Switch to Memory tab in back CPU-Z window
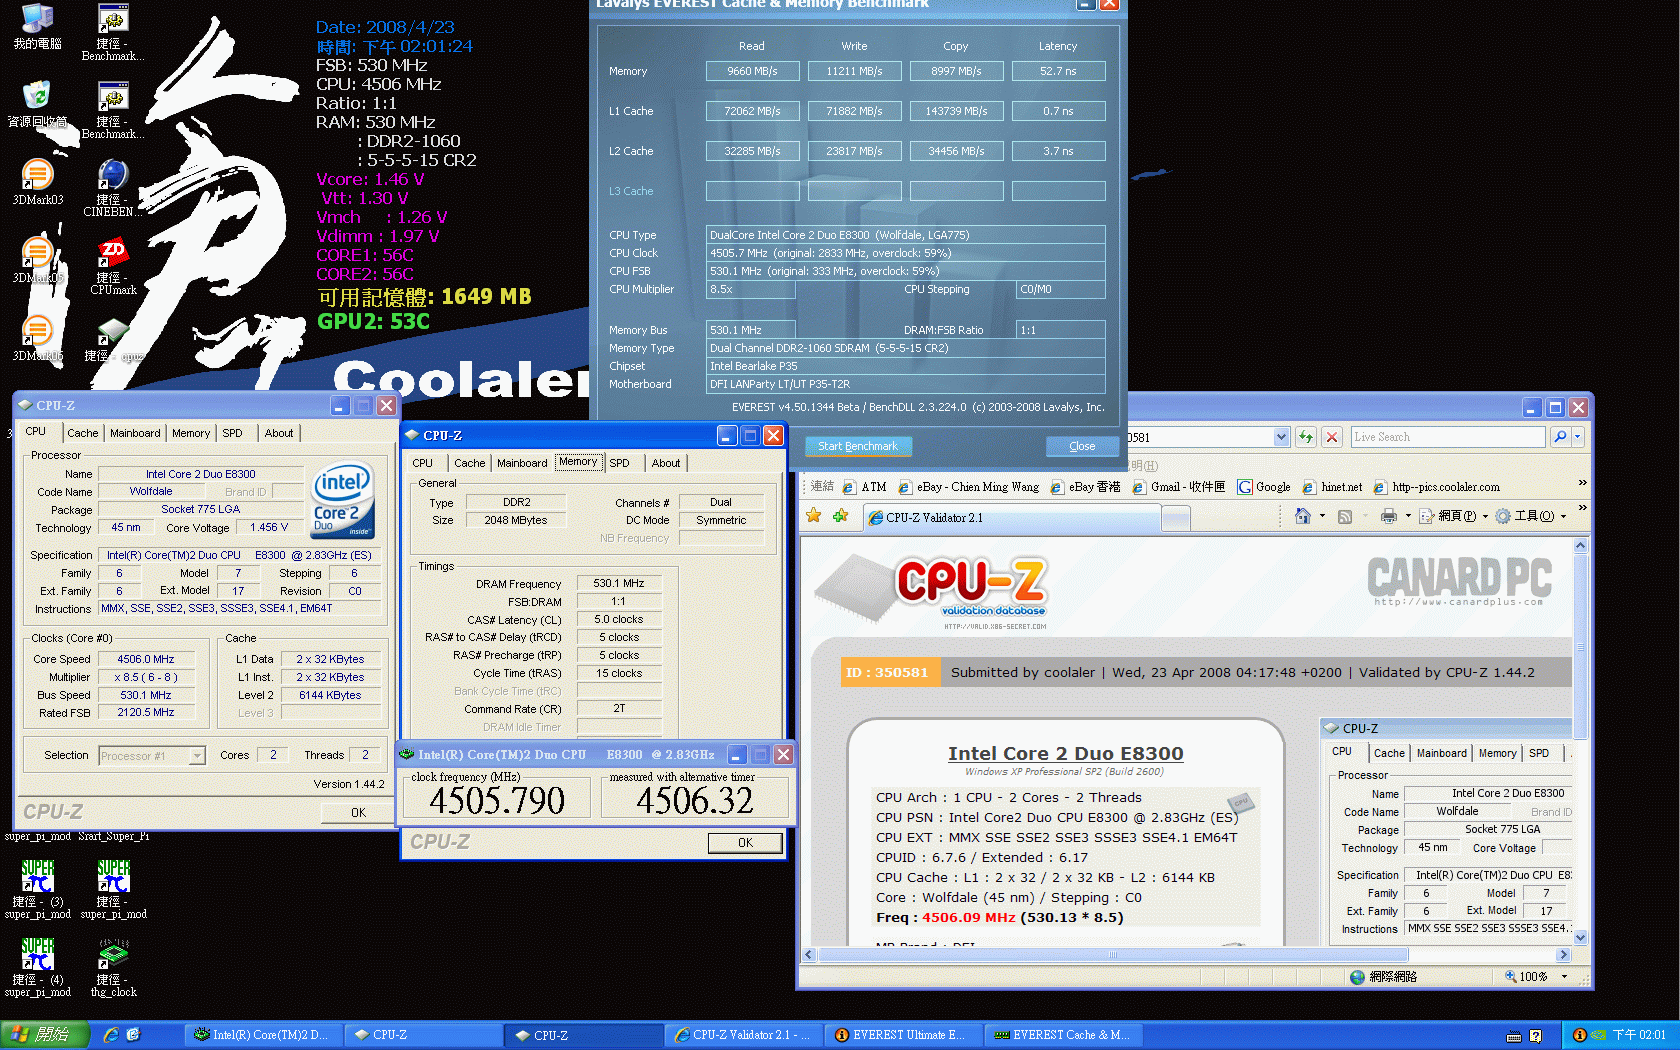Screen dimensions: 1680x1050 pos(191,433)
